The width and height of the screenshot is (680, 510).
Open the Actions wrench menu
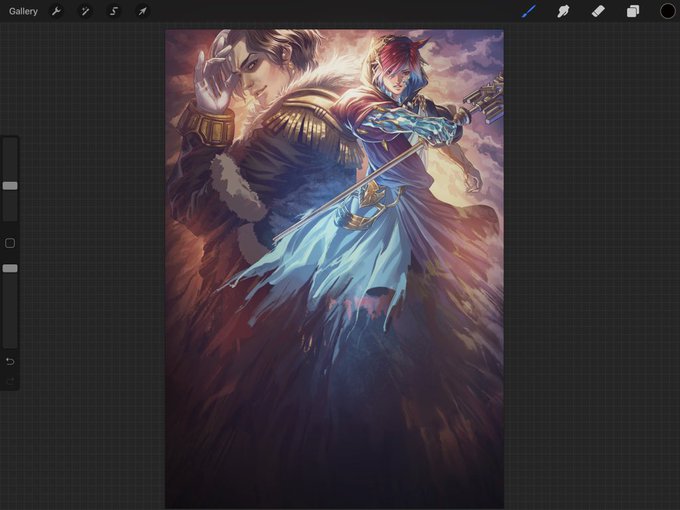56,11
